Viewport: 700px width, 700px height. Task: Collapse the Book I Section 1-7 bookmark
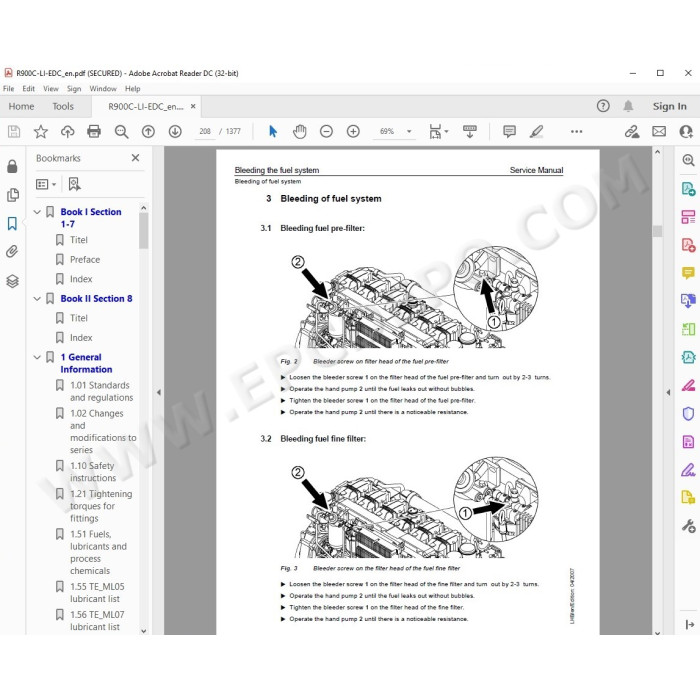point(37,212)
